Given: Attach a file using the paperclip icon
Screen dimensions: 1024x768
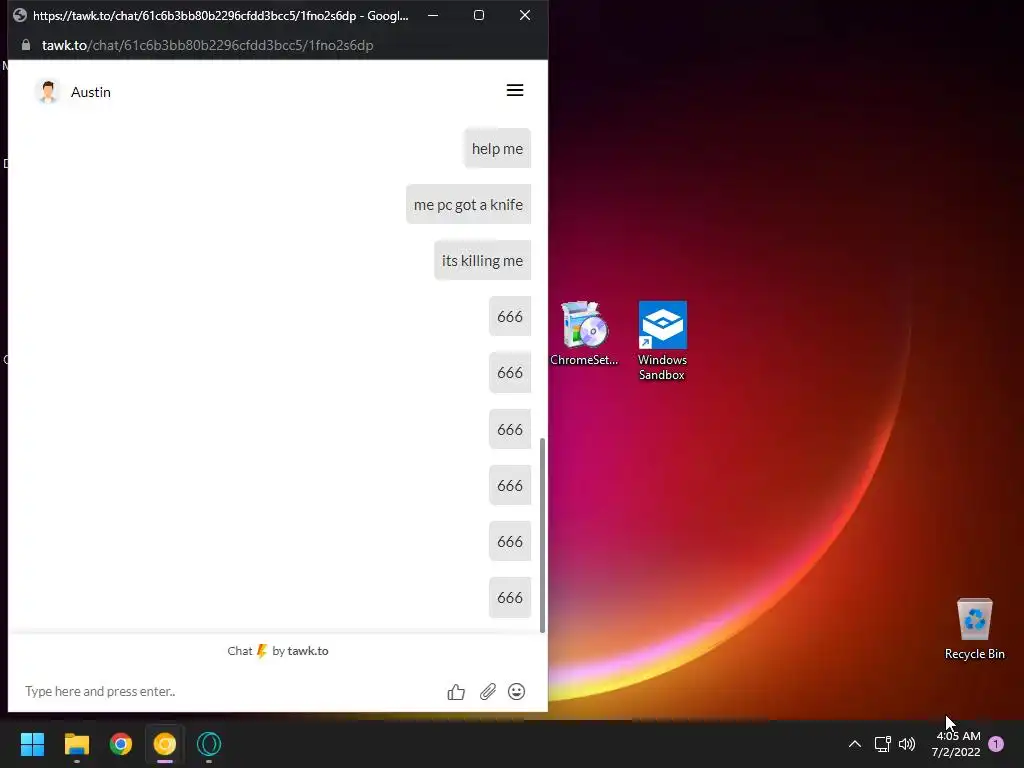Looking at the screenshot, I should click(x=488, y=692).
